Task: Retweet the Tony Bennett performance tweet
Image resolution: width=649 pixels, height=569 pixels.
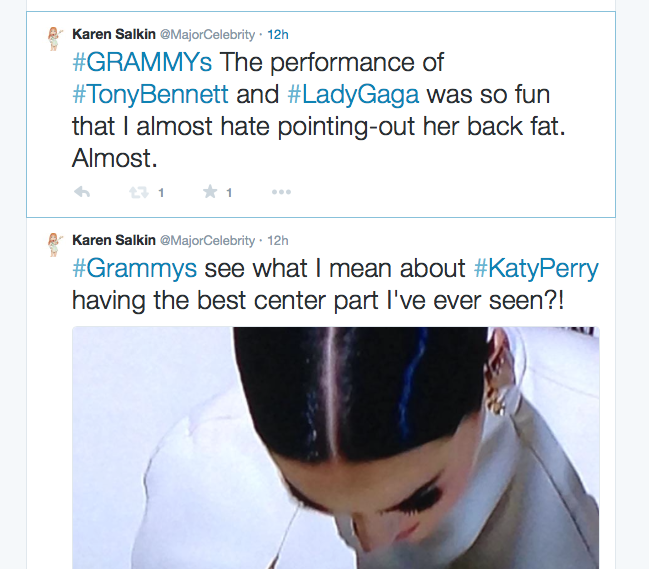Action: tap(139, 192)
